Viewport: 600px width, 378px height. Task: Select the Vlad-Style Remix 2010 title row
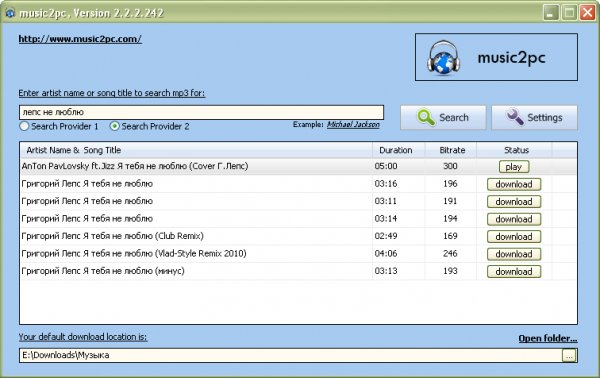point(134,253)
